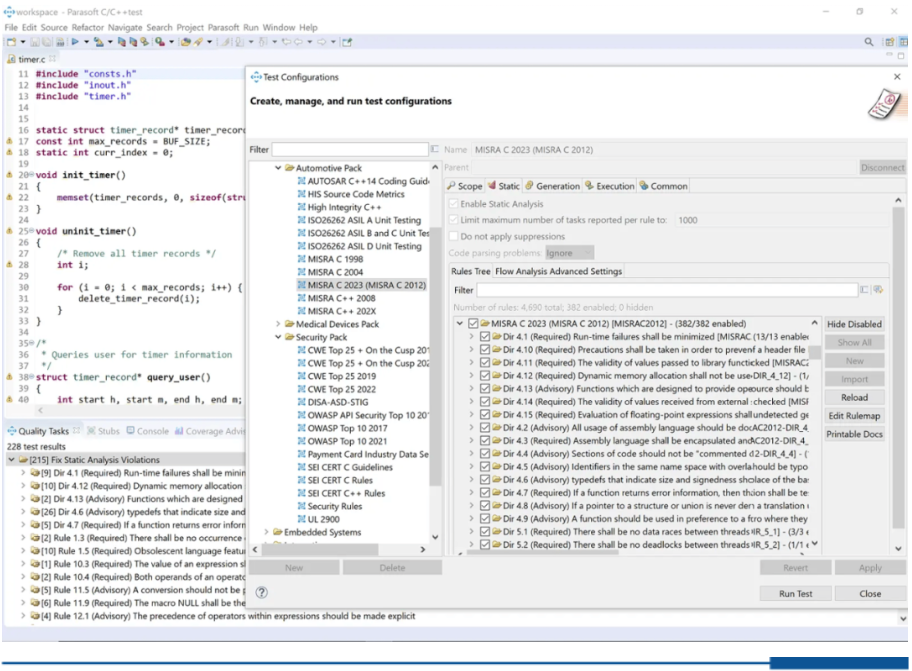Click the Search magnifier icon in main toolbar
Viewport: 912px width, 671px height.
tap(868, 42)
